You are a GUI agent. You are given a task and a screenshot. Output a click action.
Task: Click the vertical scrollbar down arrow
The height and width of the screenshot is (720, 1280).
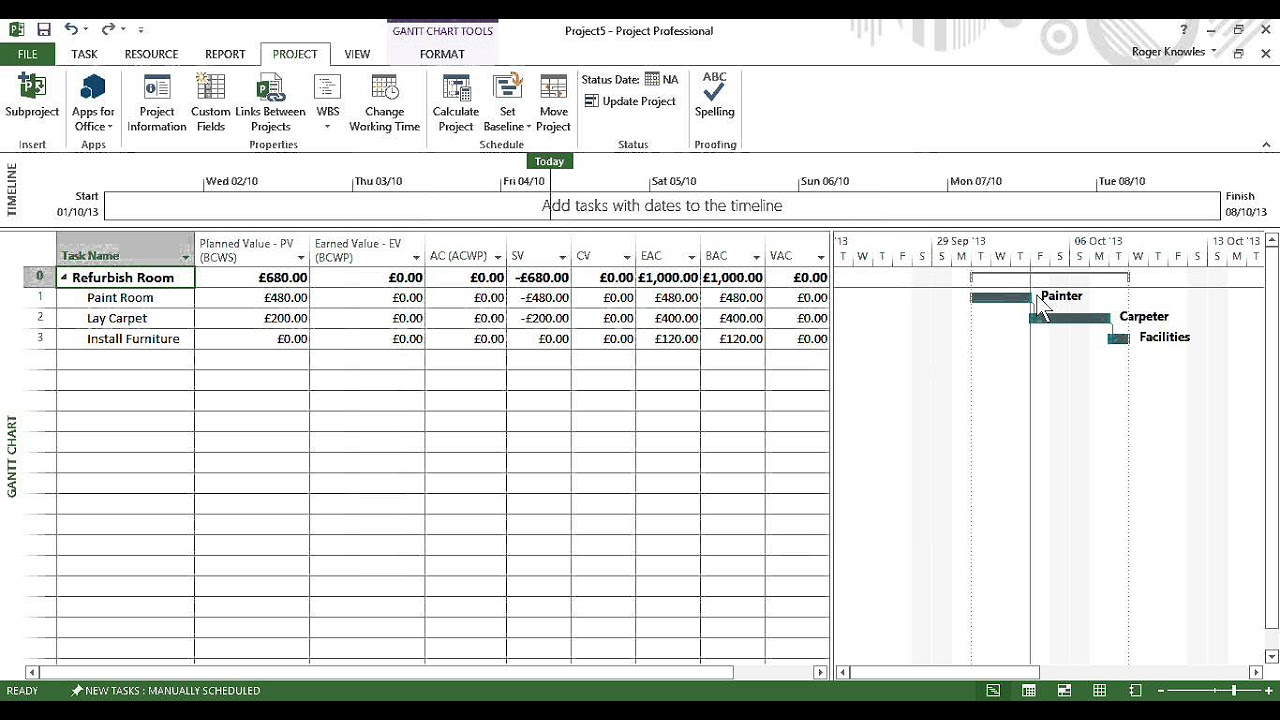pos(1272,657)
